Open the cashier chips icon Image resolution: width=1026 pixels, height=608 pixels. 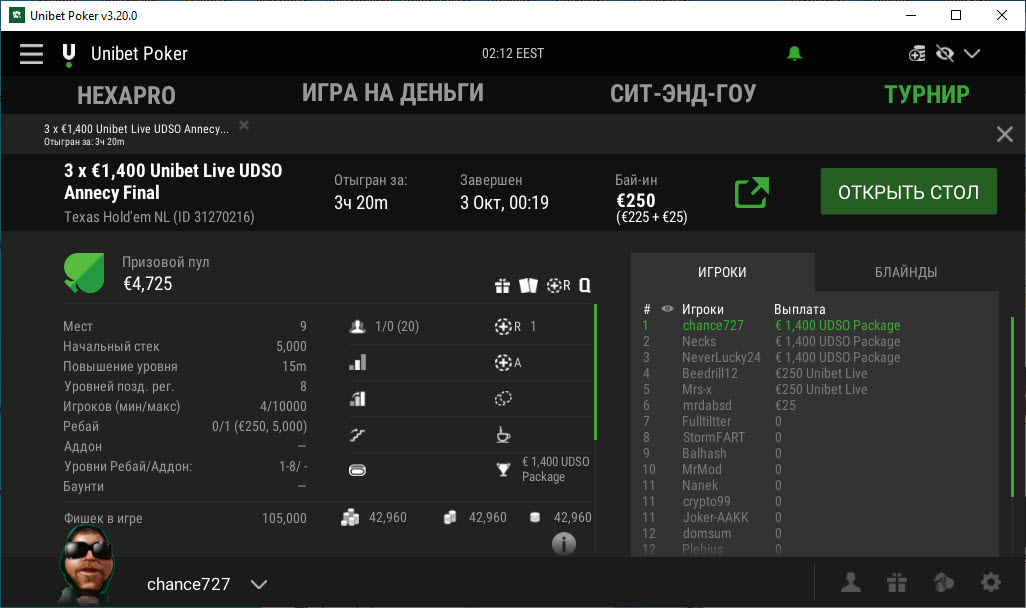click(917, 54)
